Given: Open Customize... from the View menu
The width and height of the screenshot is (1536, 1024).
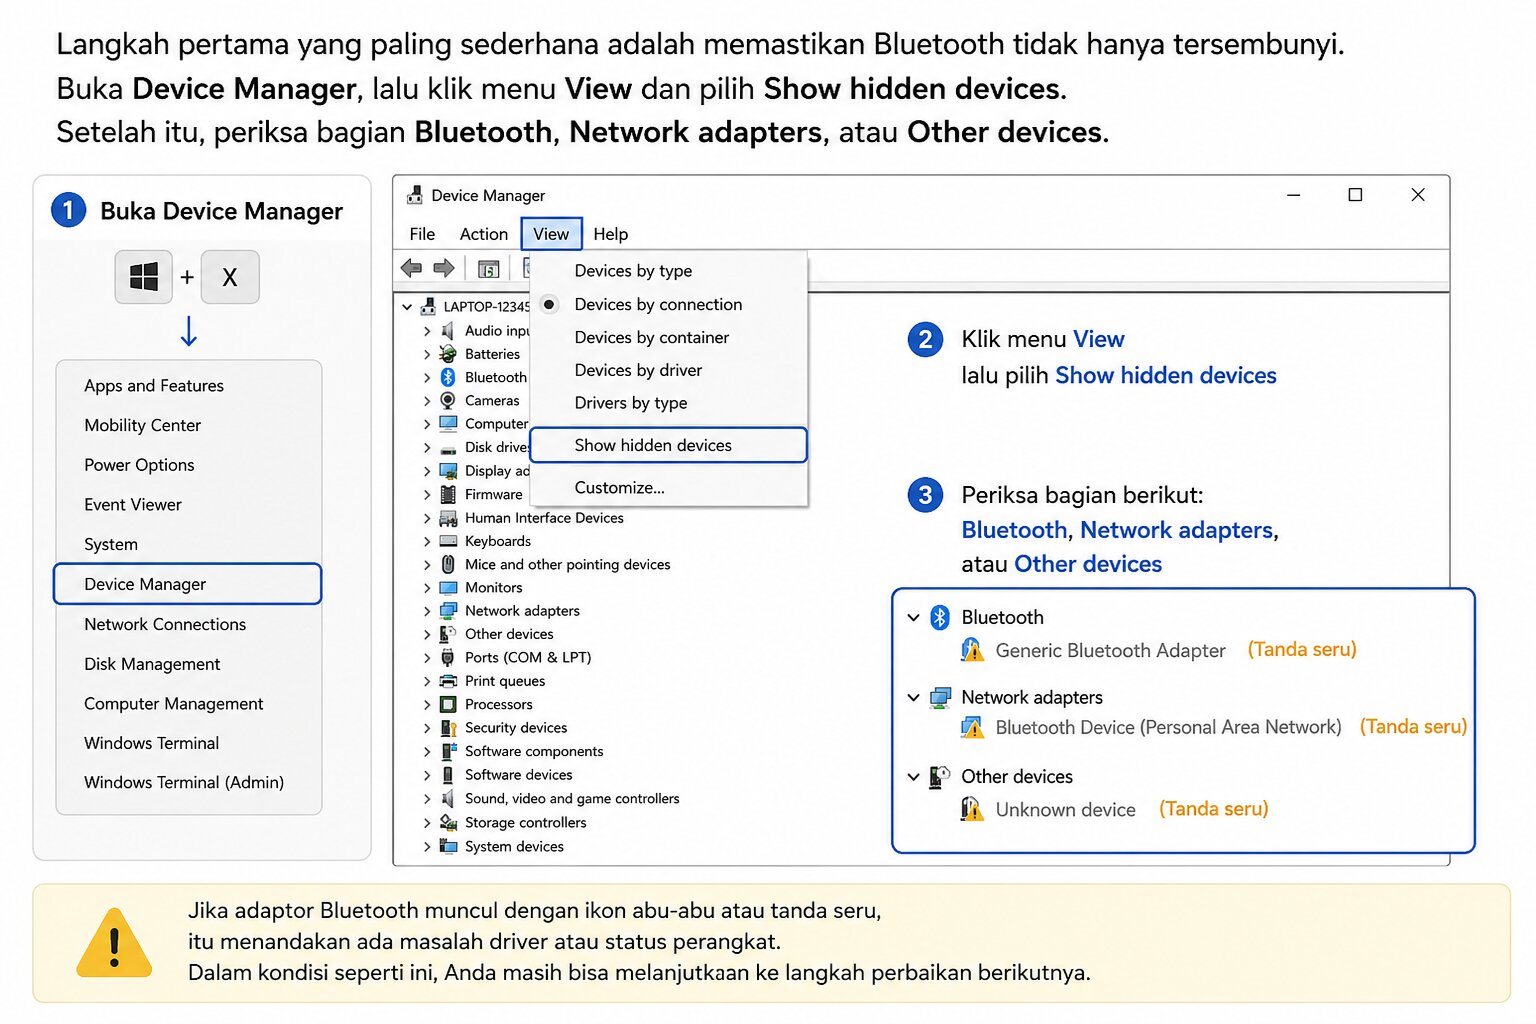Looking at the screenshot, I should 668,488.
